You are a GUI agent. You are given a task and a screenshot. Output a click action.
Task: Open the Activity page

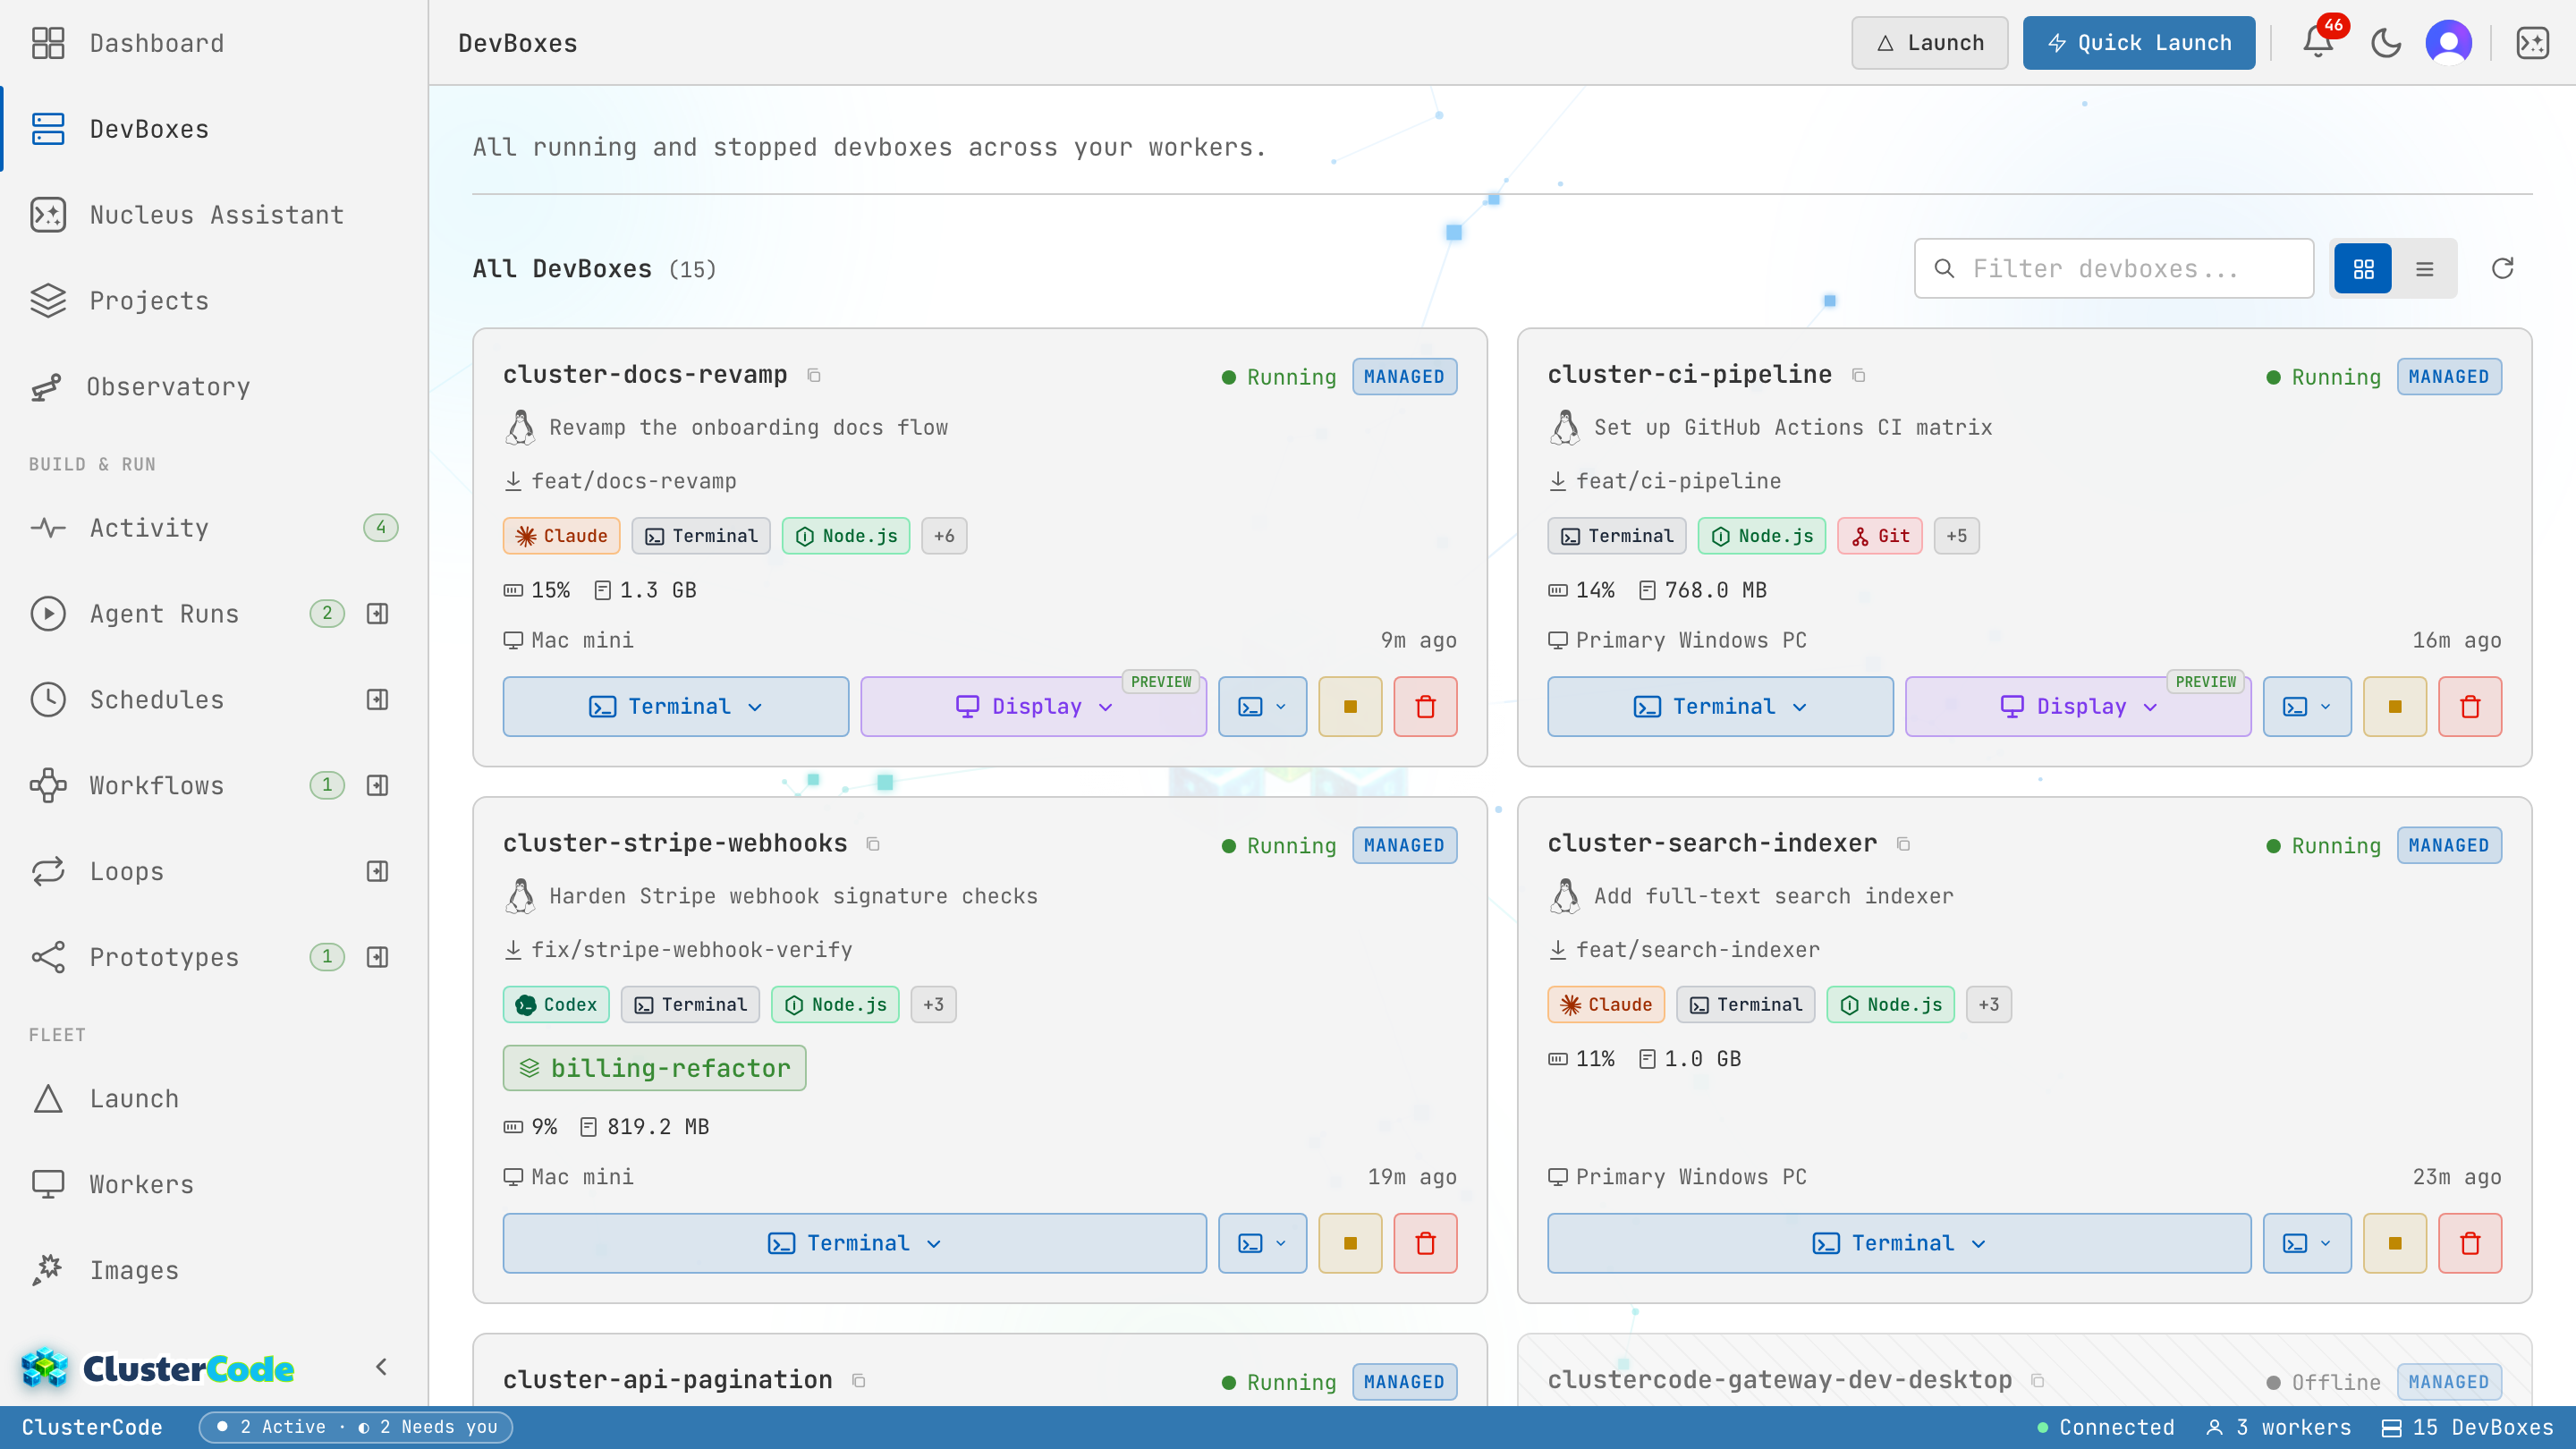point(213,528)
